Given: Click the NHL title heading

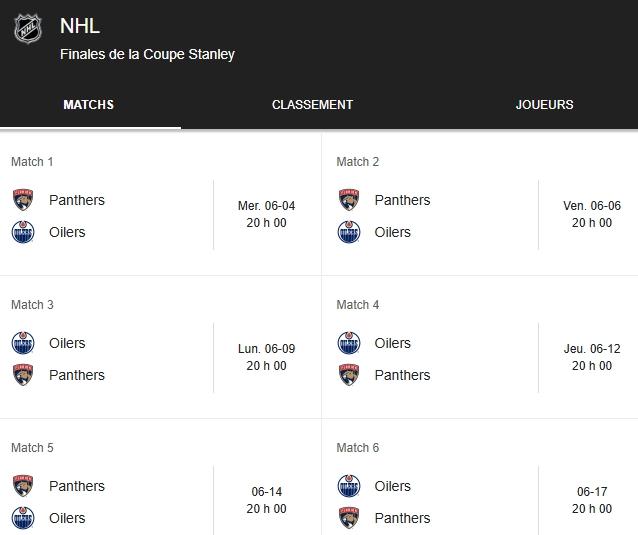Looking at the screenshot, I should [80, 26].
